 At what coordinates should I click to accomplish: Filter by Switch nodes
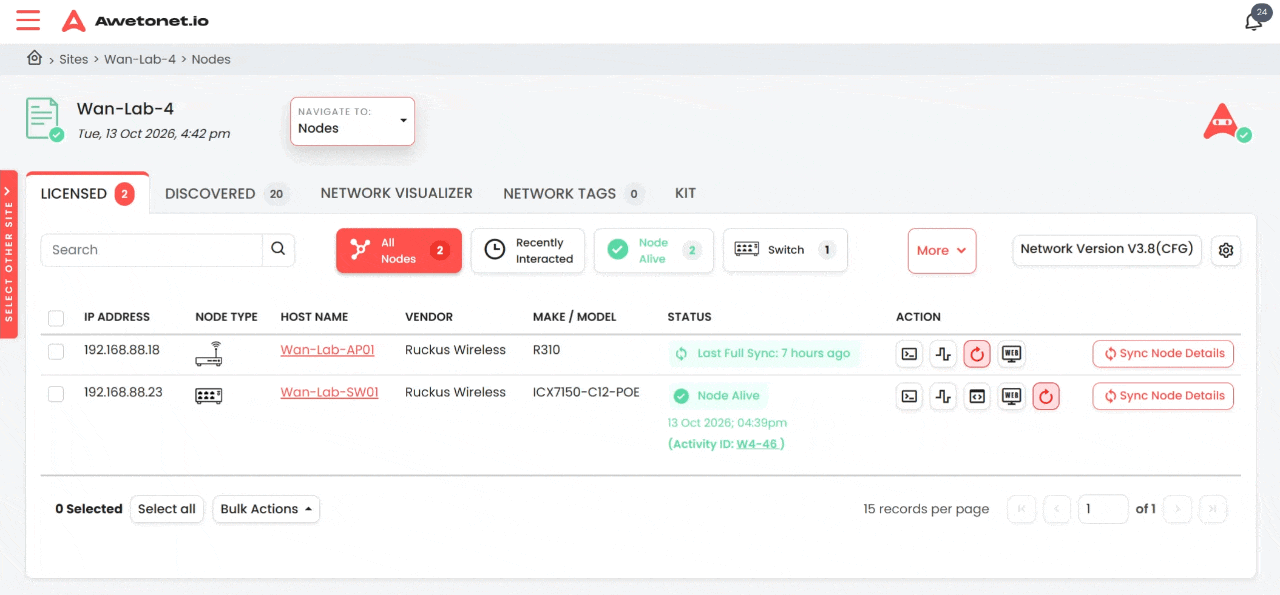click(x=785, y=250)
